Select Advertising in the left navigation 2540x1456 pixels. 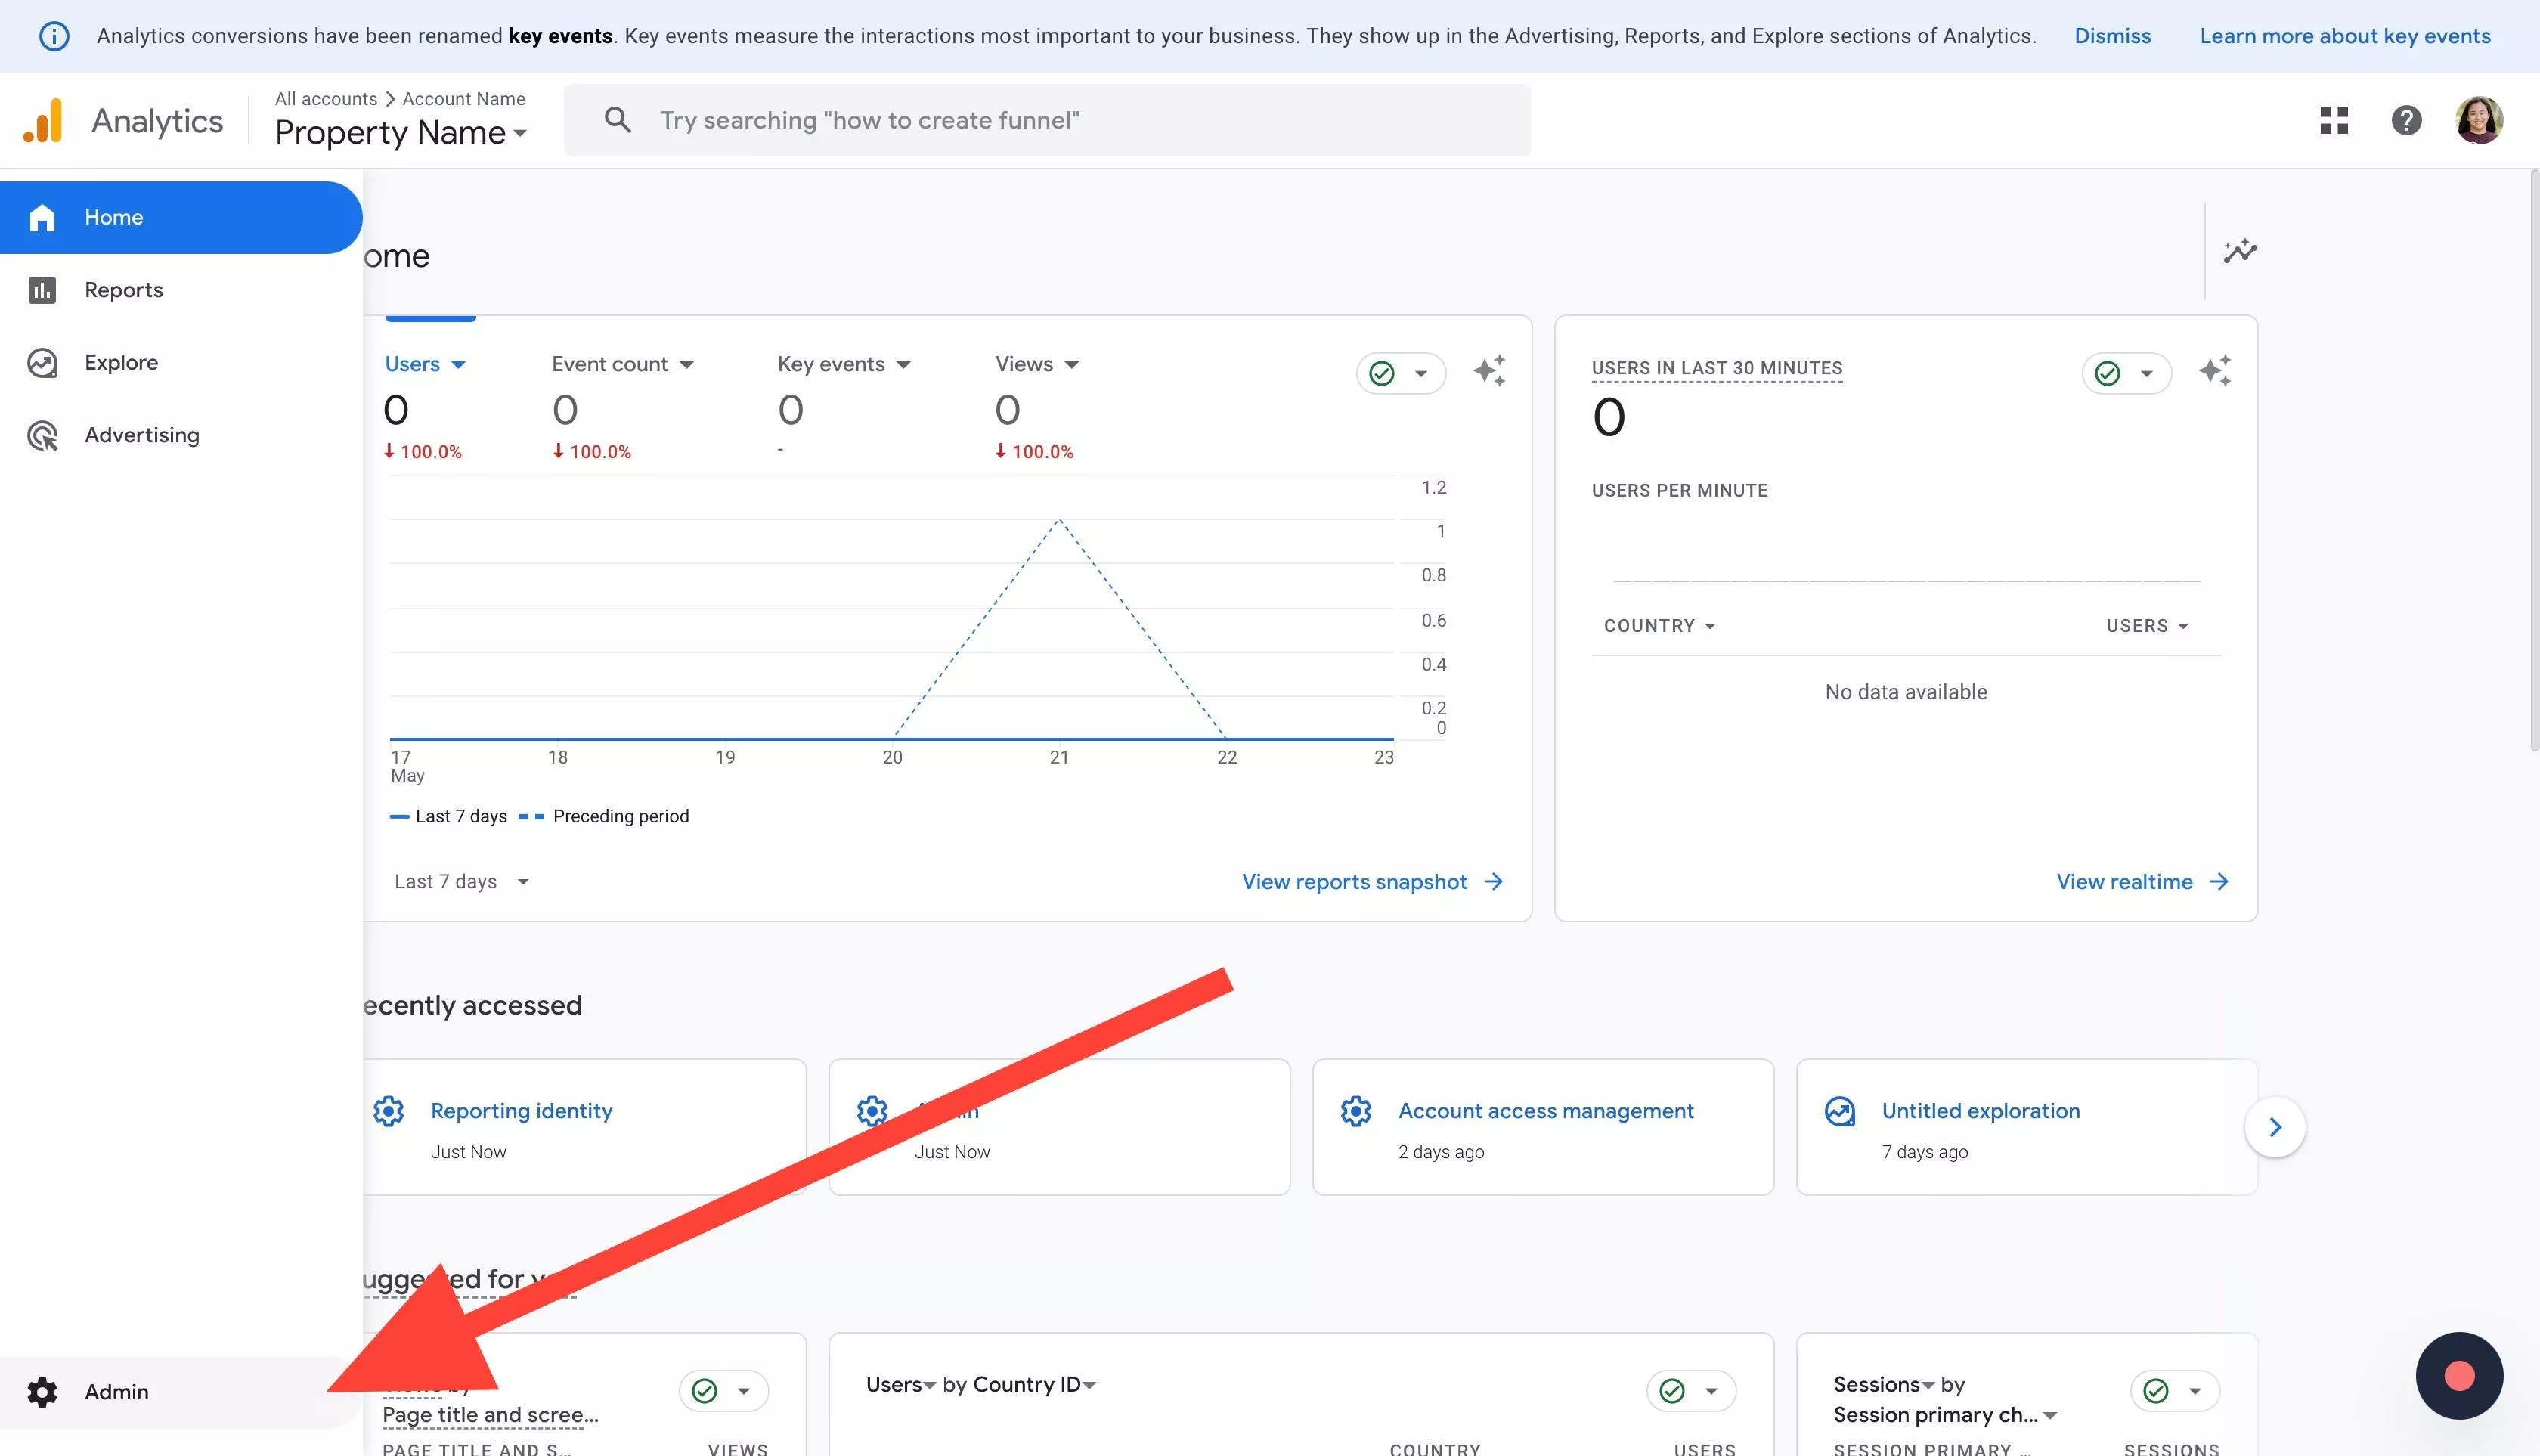[141, 435]
